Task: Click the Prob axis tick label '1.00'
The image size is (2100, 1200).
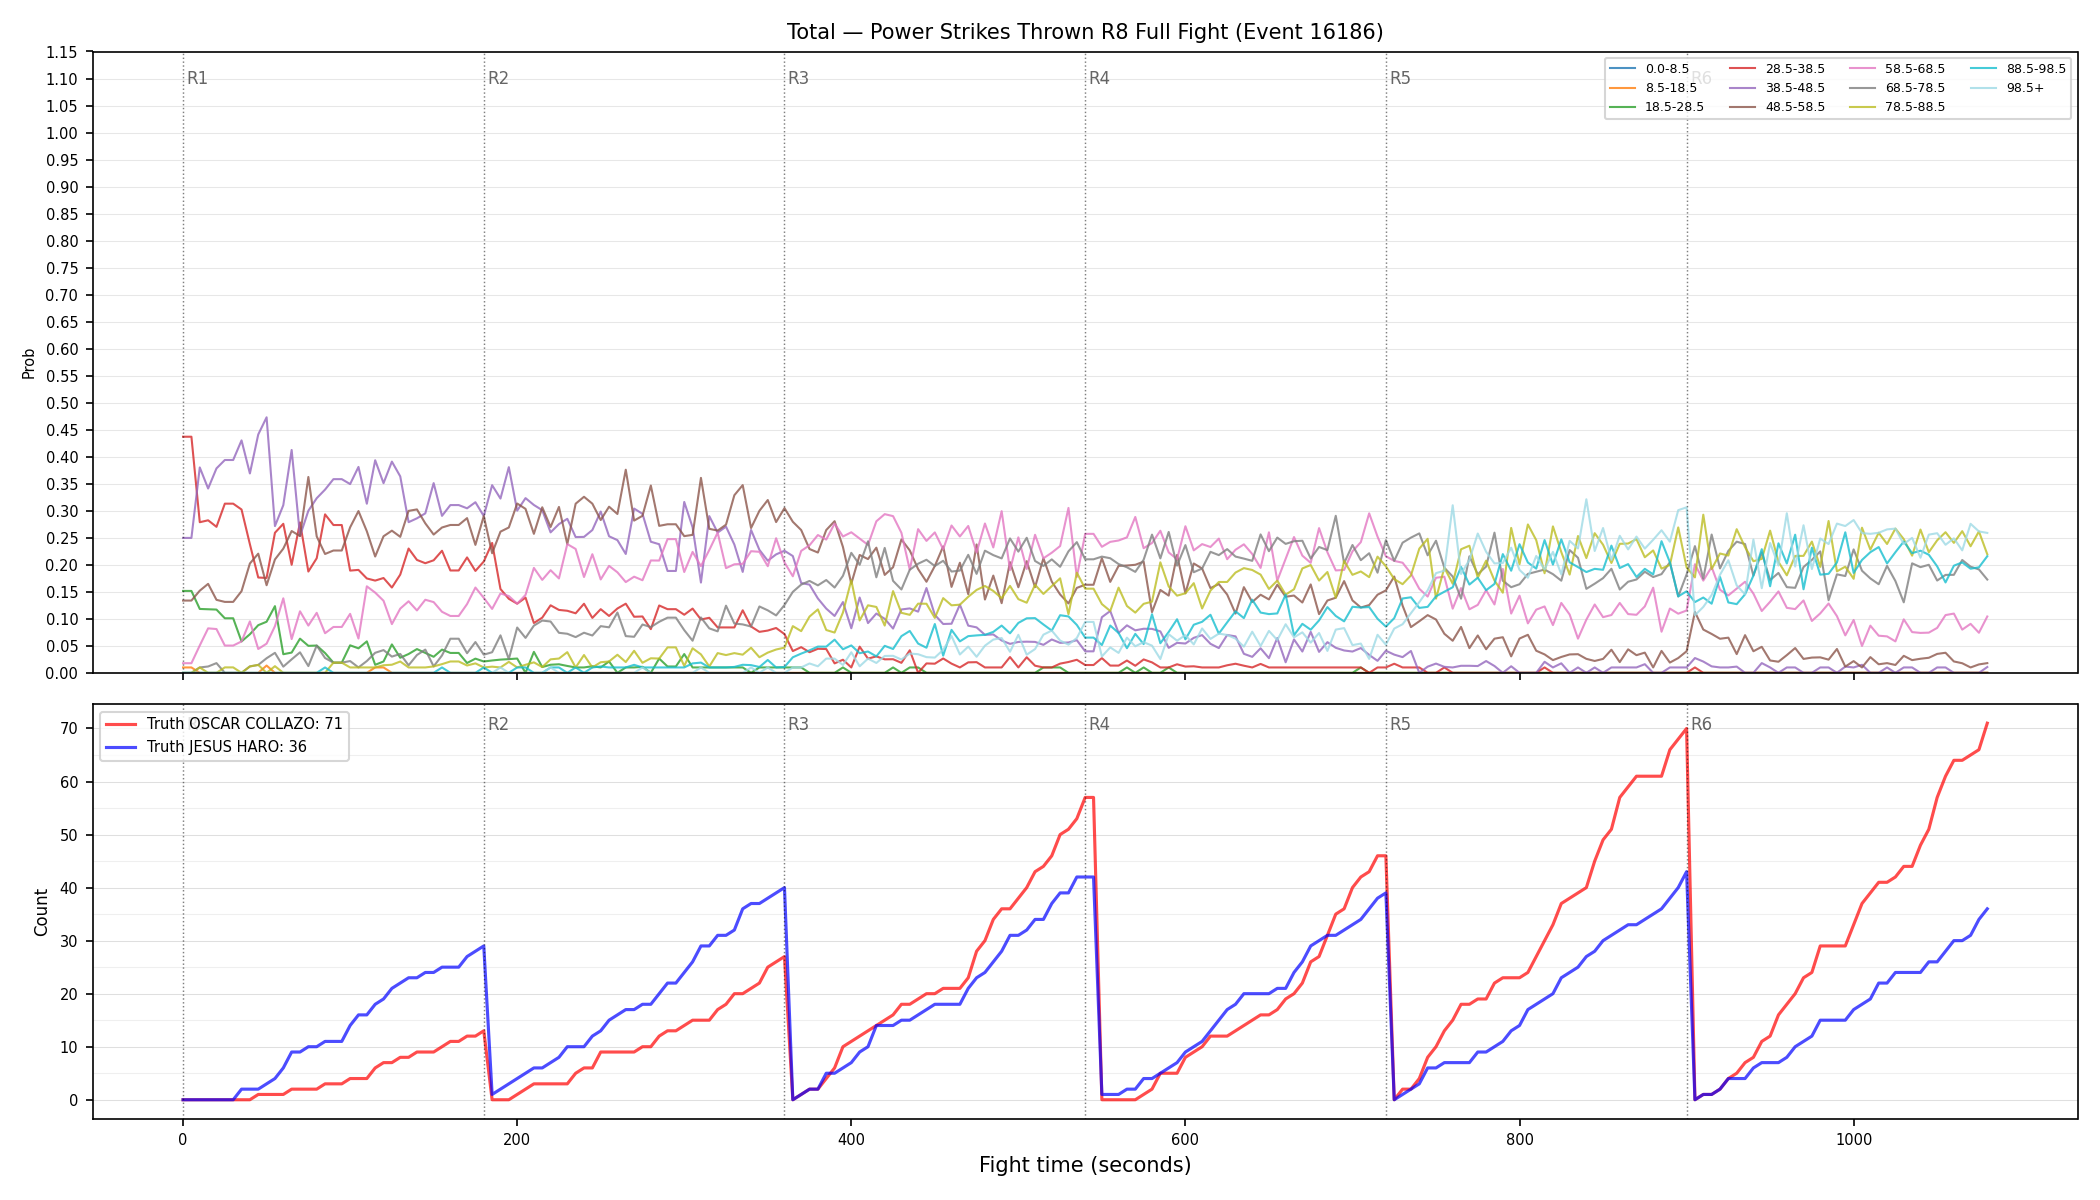Action: click(x=62, y=133)
